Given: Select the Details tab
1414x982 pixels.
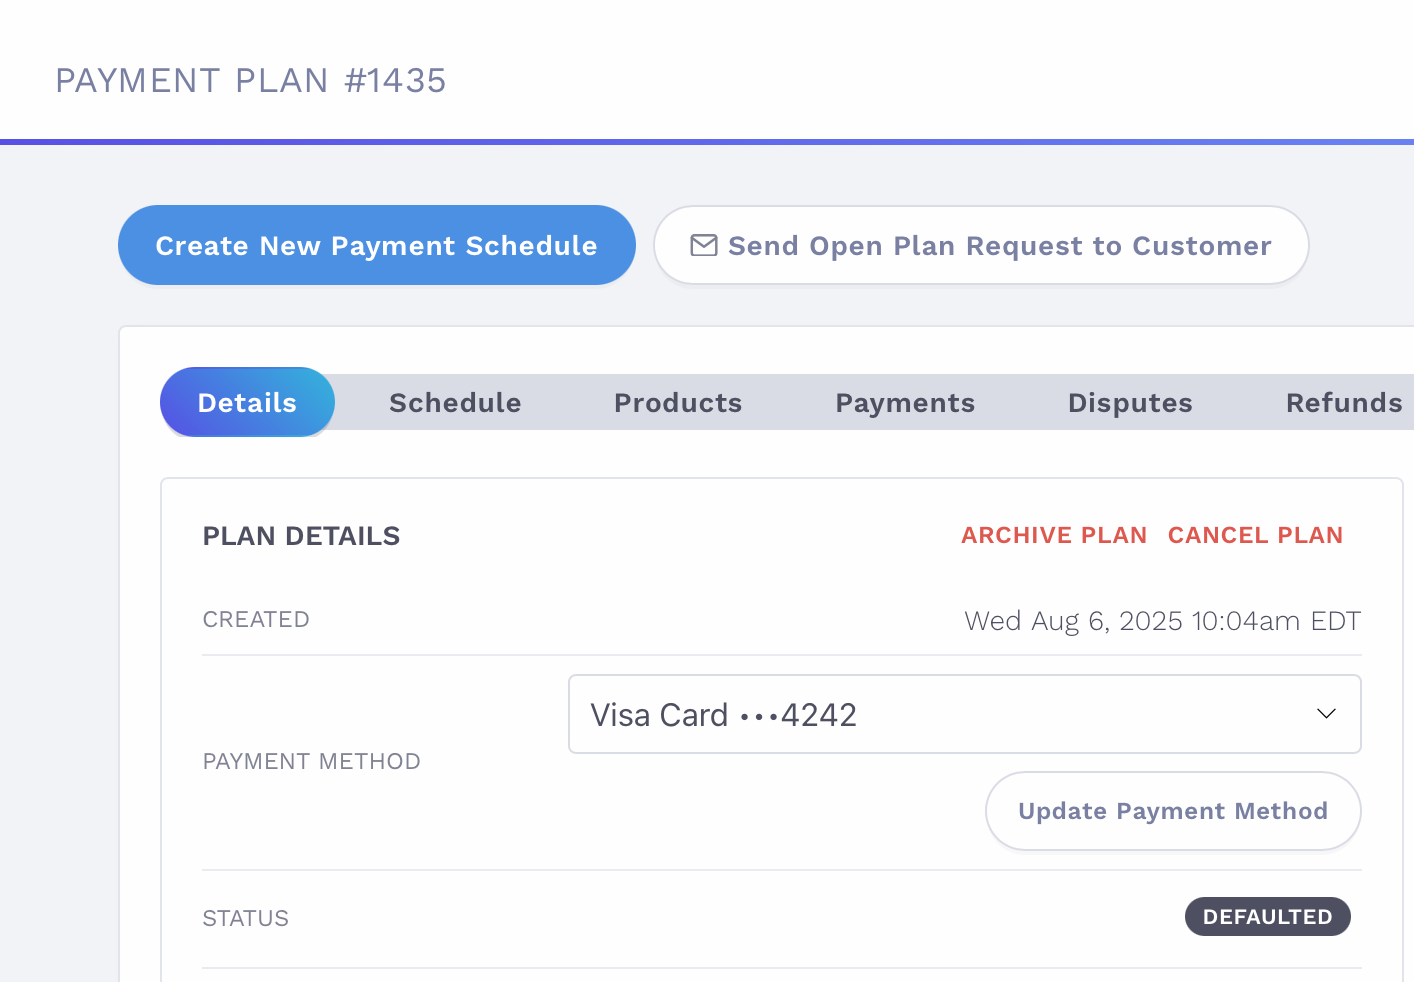Looking at the screenshot, I should [247, 402].
